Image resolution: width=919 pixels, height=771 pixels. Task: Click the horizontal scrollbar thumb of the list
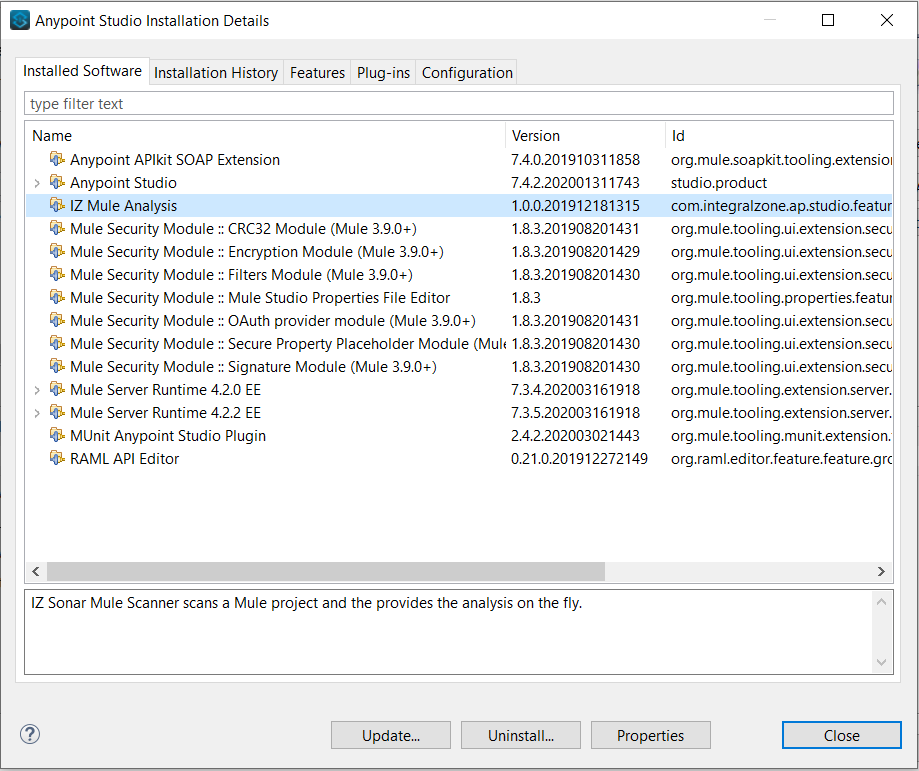click(x=326, y=571)
